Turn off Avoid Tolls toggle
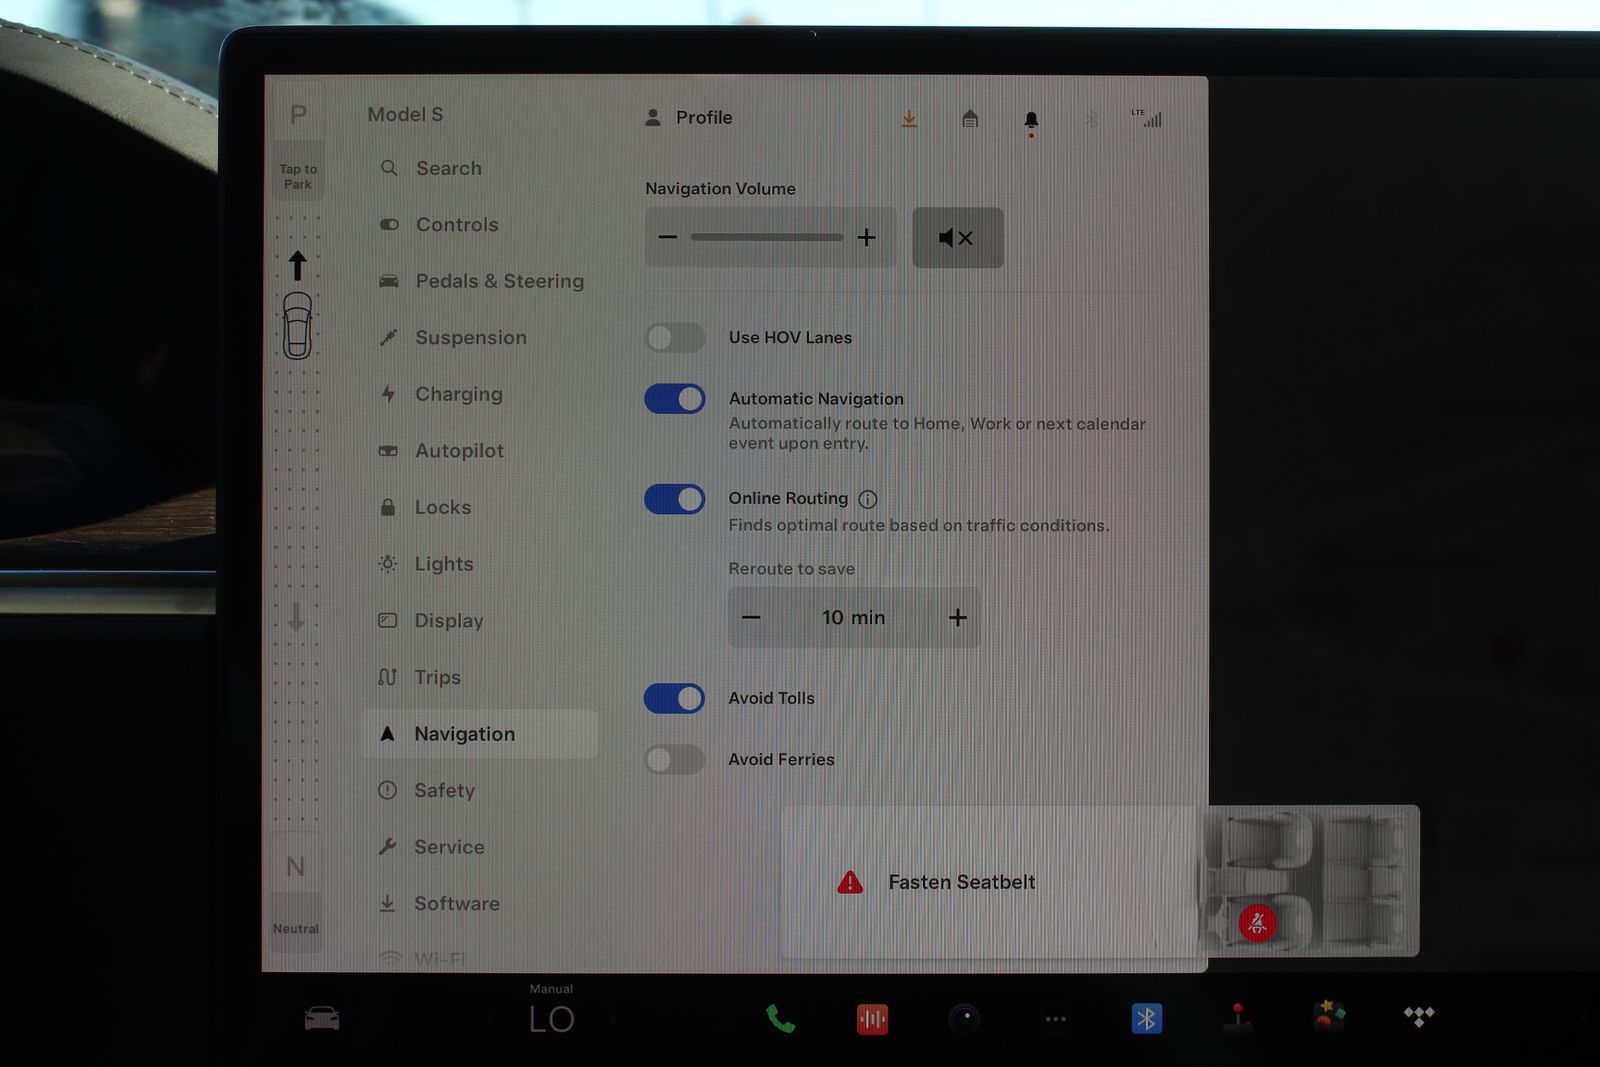 point(675,698)
